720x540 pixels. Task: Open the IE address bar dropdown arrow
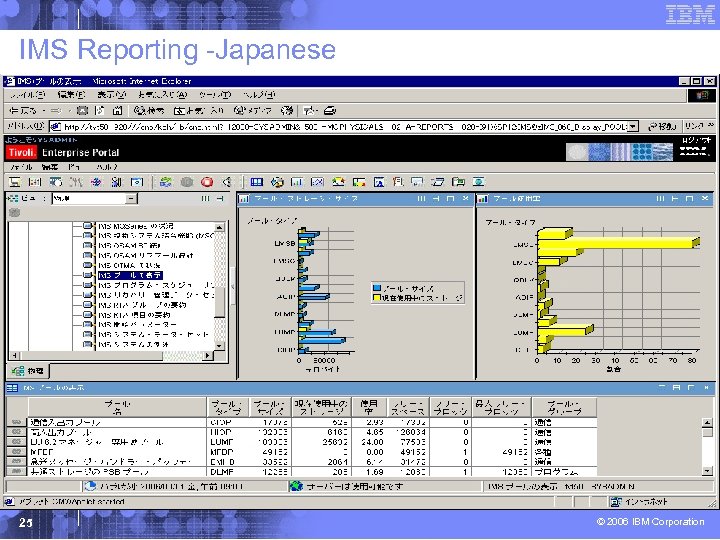(x=633, y=126)
